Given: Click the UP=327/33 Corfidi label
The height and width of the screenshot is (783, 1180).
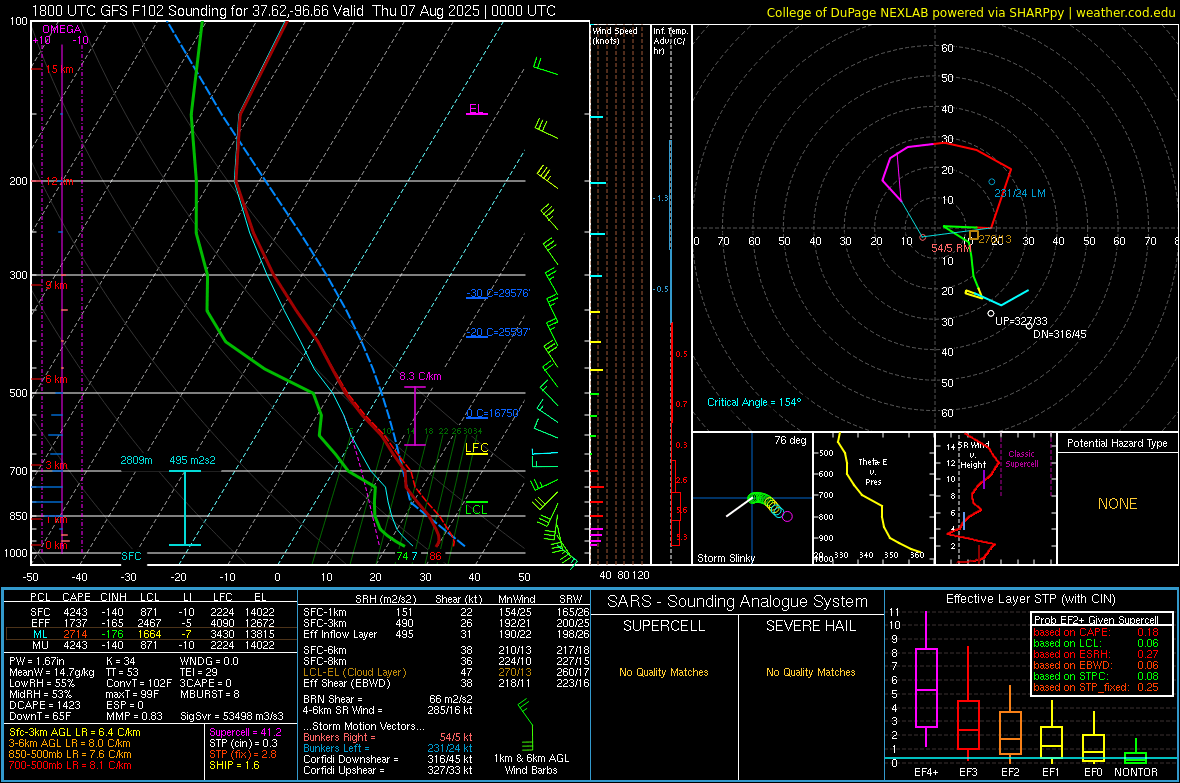Looking at the screenshot, I should [x=1021, y=321].
